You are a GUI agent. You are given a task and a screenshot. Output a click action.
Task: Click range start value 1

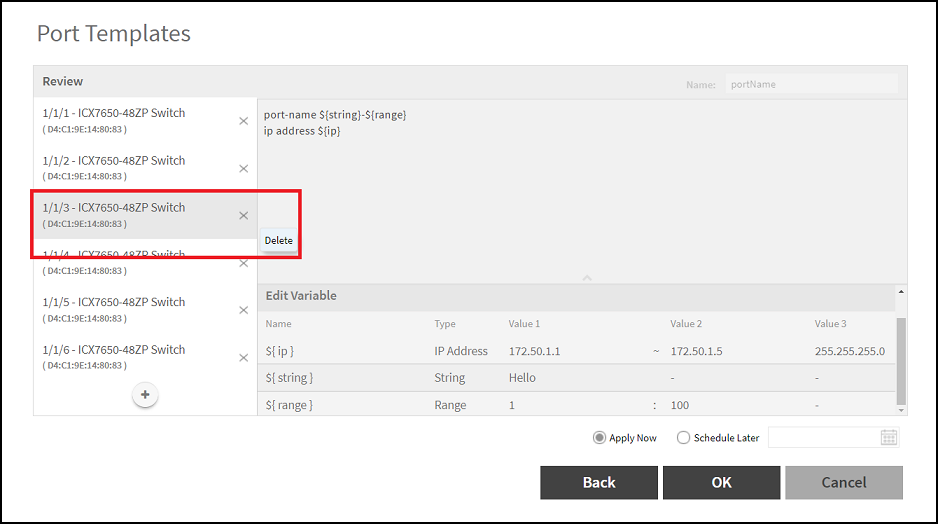click(x=512, y=405)
